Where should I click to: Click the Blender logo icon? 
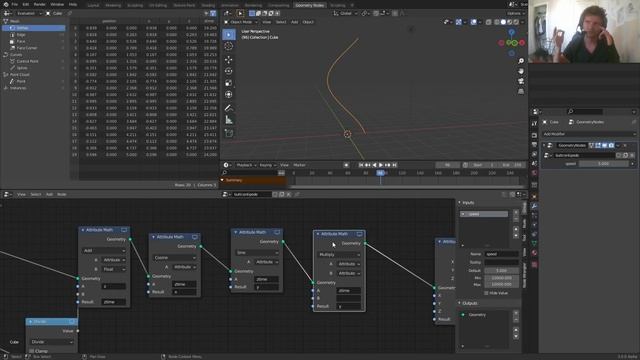click(6, 4)
